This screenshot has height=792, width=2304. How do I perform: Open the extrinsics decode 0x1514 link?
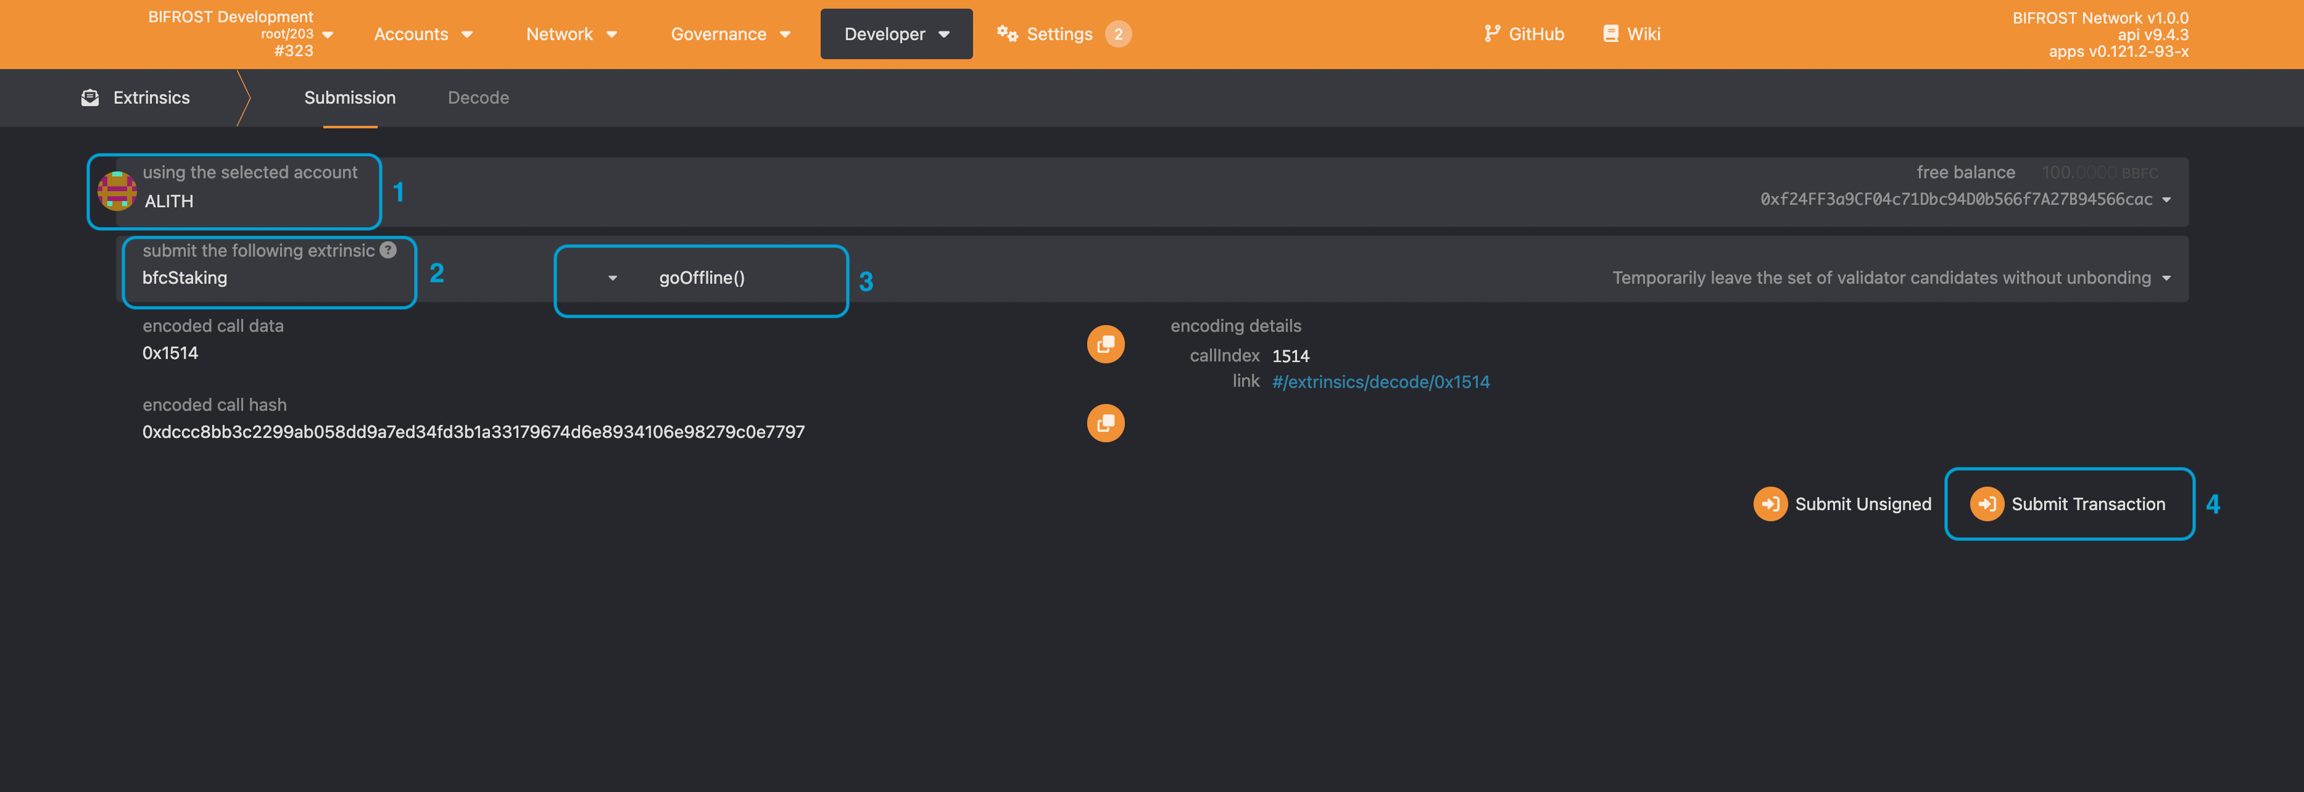pos(1380,382)
